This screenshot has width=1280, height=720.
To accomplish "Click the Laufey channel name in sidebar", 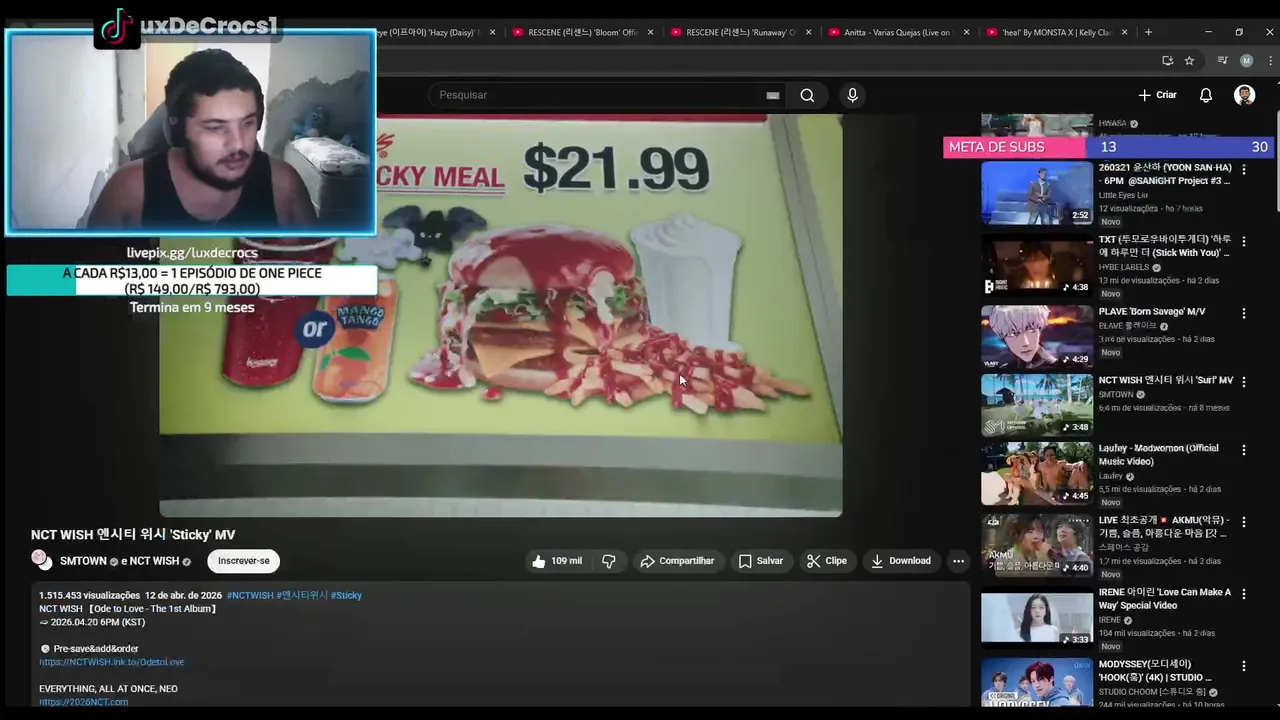I will [x=1110, y=476].
